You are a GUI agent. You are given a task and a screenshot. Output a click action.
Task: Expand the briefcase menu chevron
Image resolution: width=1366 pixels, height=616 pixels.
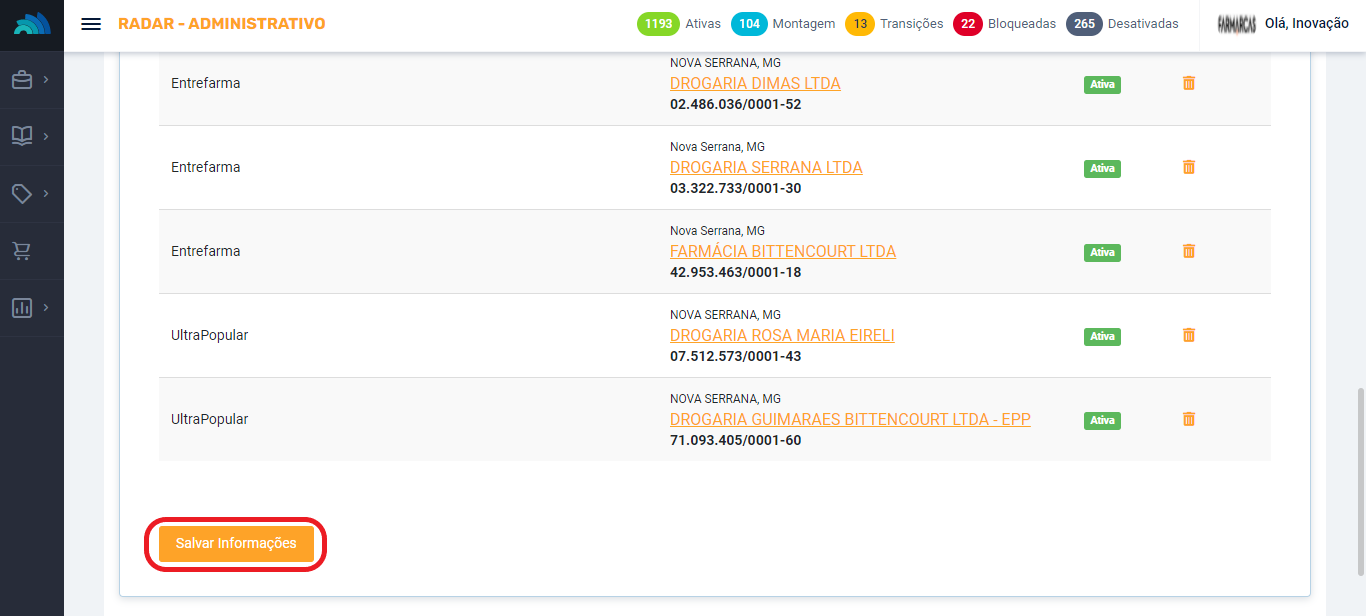coord(46,80)
